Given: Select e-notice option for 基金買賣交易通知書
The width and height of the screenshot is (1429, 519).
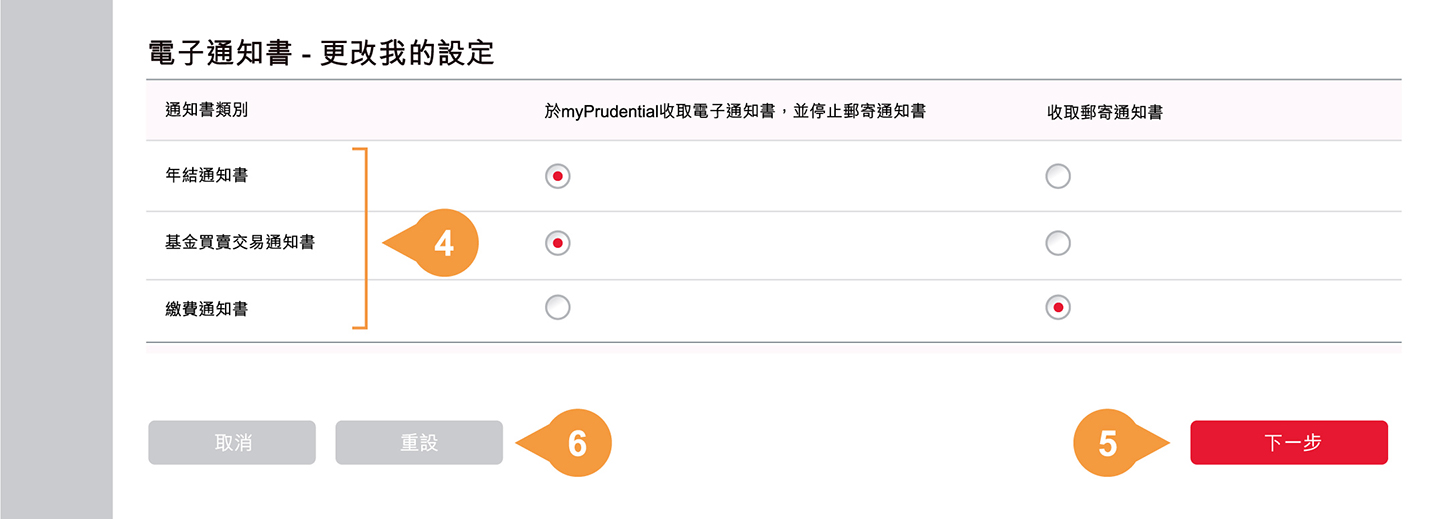Looking at the screenshot, I should click(x=558, y=243).
